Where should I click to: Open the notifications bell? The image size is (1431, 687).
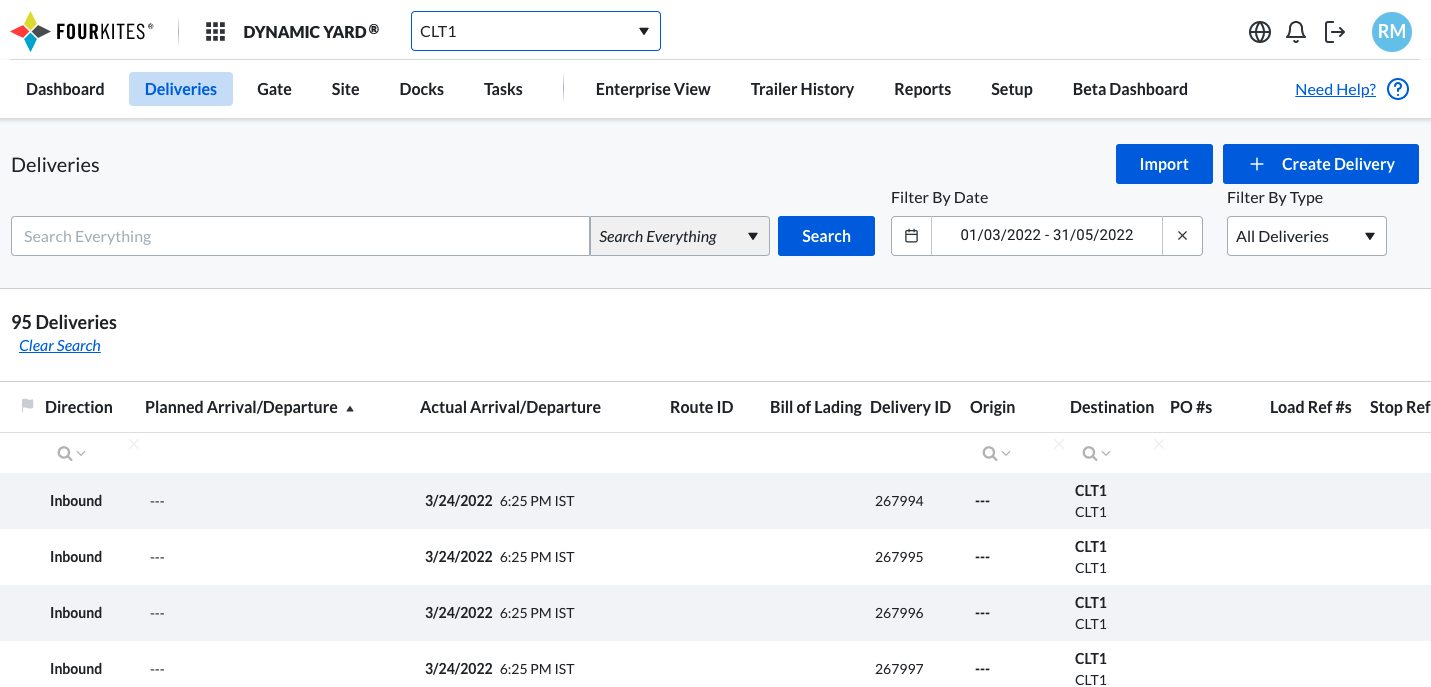(x=1296, y=32)
